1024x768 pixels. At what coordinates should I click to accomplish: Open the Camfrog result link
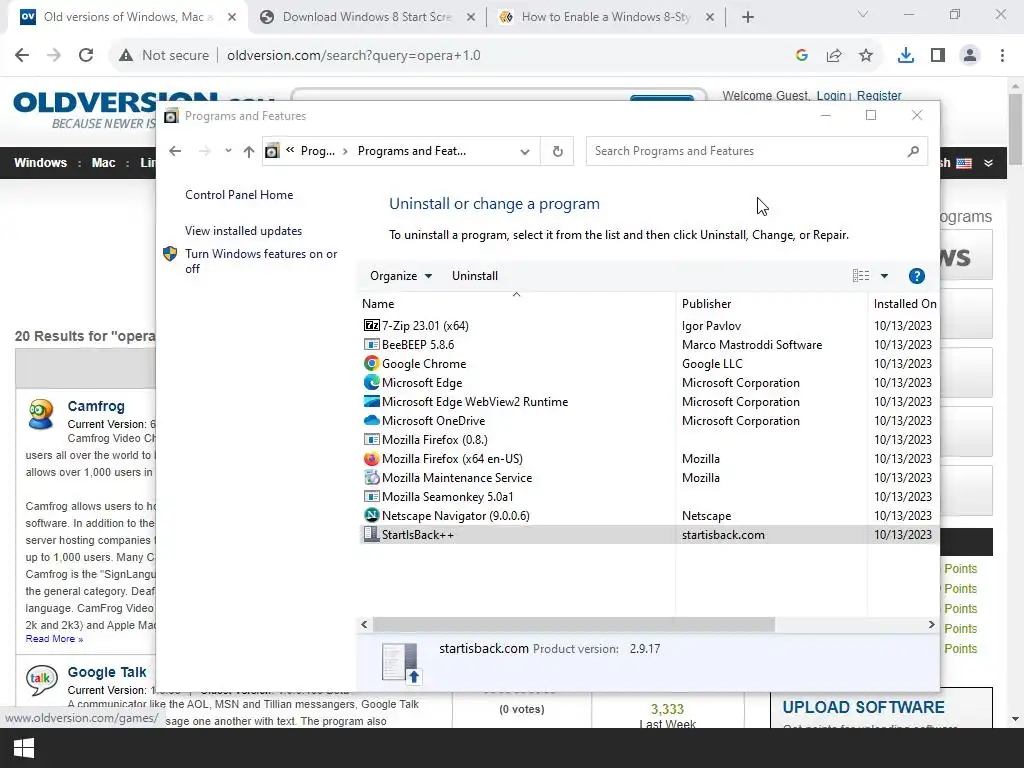(x=96, y=406)
